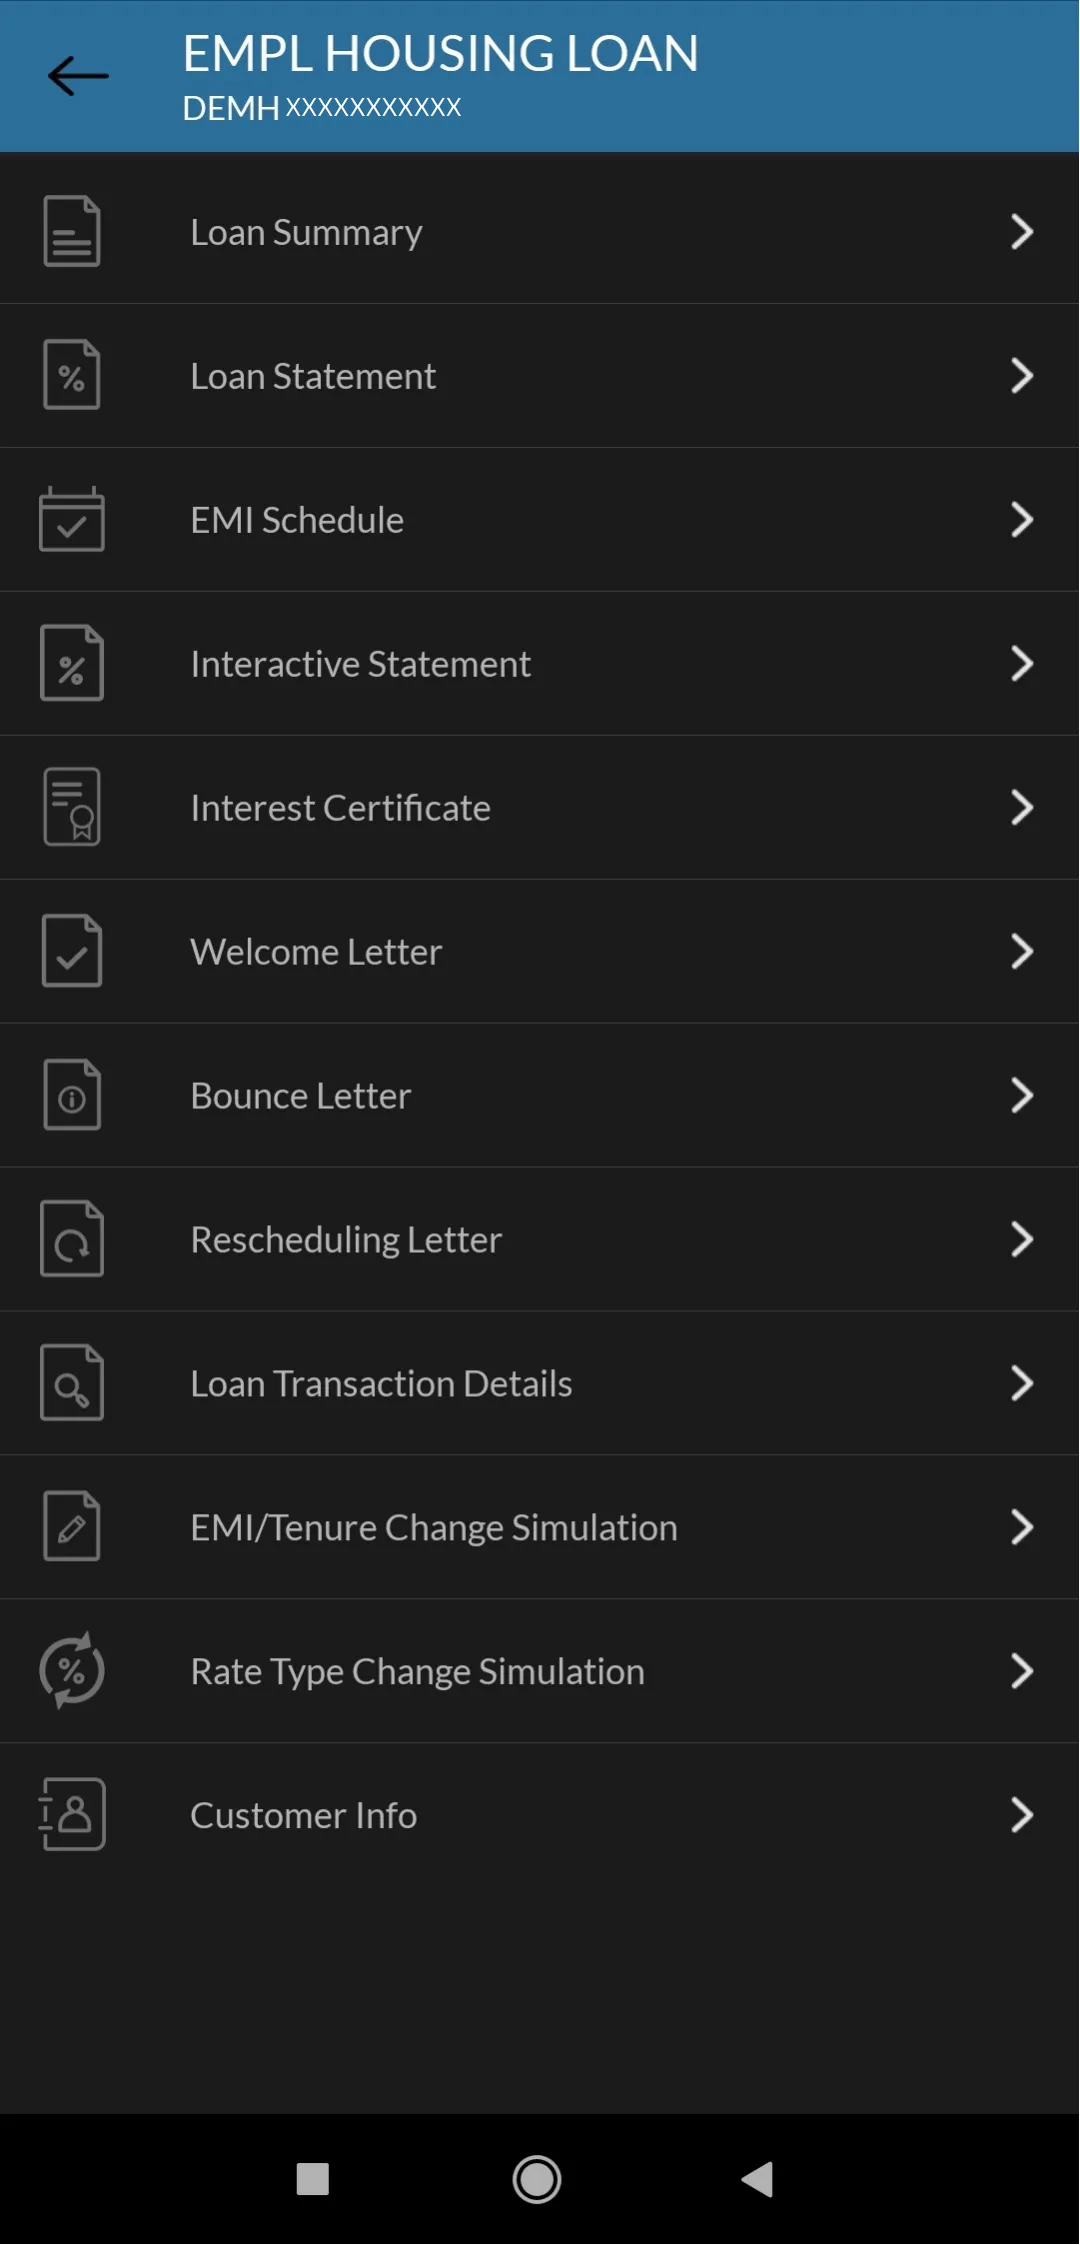Select Interest Certificate from the list
This screenshot has width=1080, height=2245.
[340, 808]
